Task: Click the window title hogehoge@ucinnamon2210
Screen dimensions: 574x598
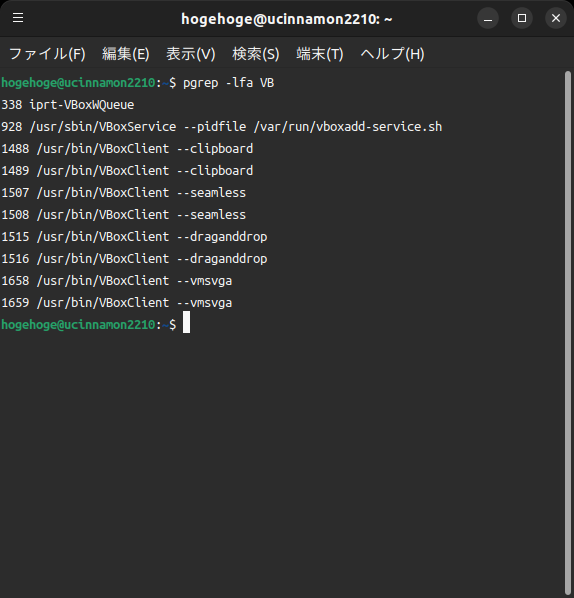Action: (286, 19)
